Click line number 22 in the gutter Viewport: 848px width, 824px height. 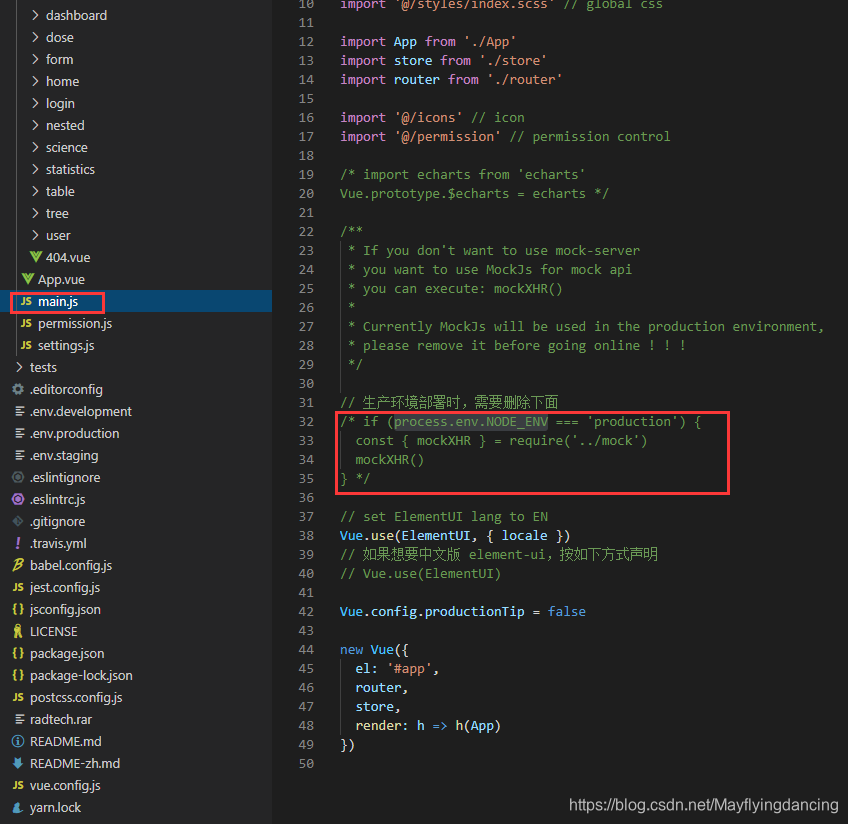click(x=306, y=231)
